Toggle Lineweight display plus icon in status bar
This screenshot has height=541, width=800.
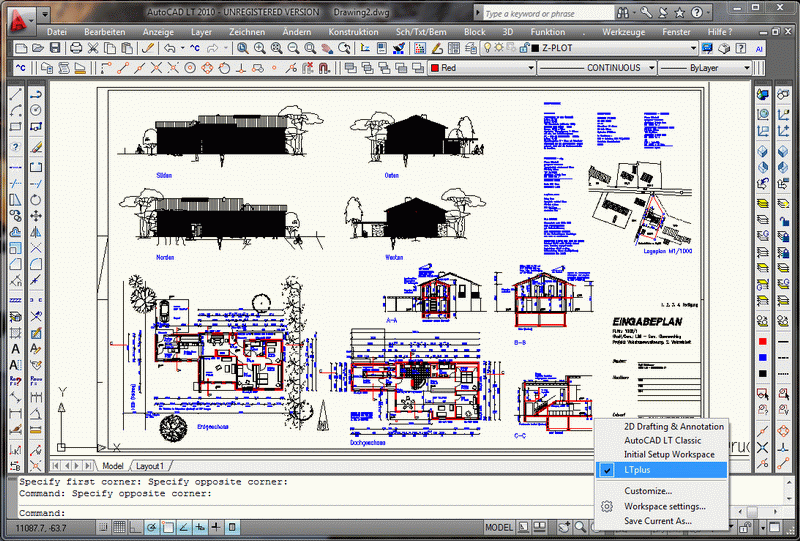click(x=216, y=527)
